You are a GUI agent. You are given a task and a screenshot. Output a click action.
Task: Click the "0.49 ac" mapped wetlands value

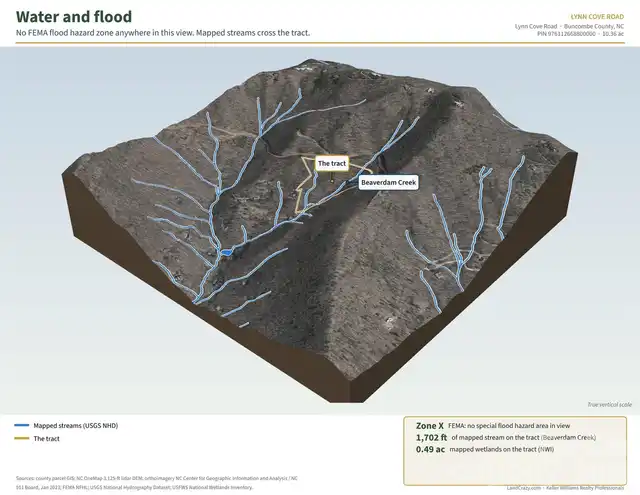(x=430, y=449)
